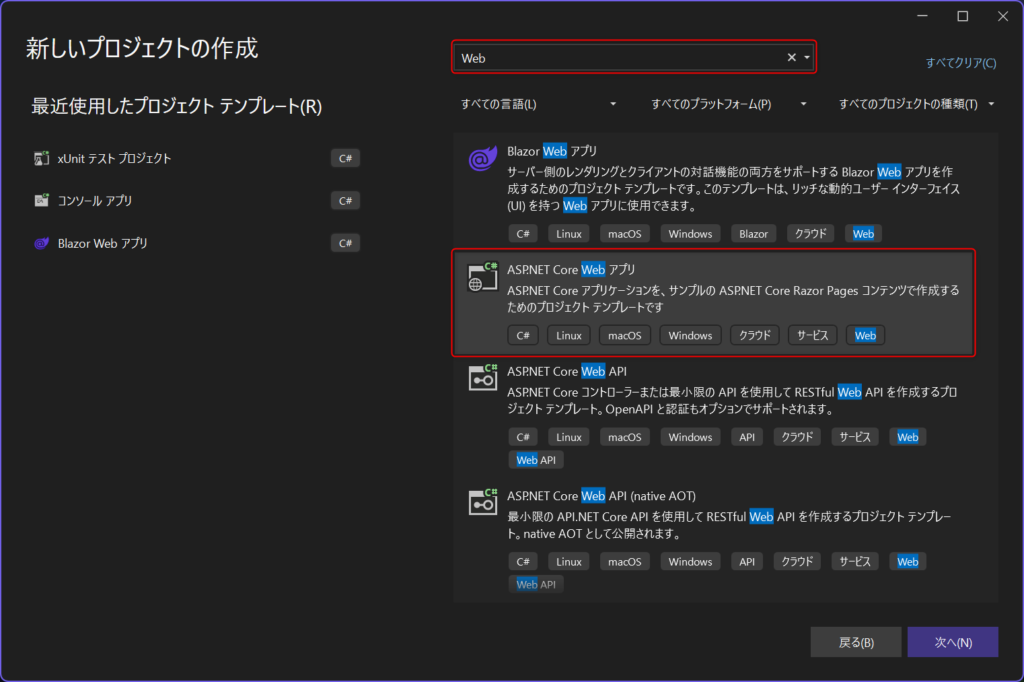
Task: Click the ASP.NET Core Web API template icon
Action: pos(483,378)
